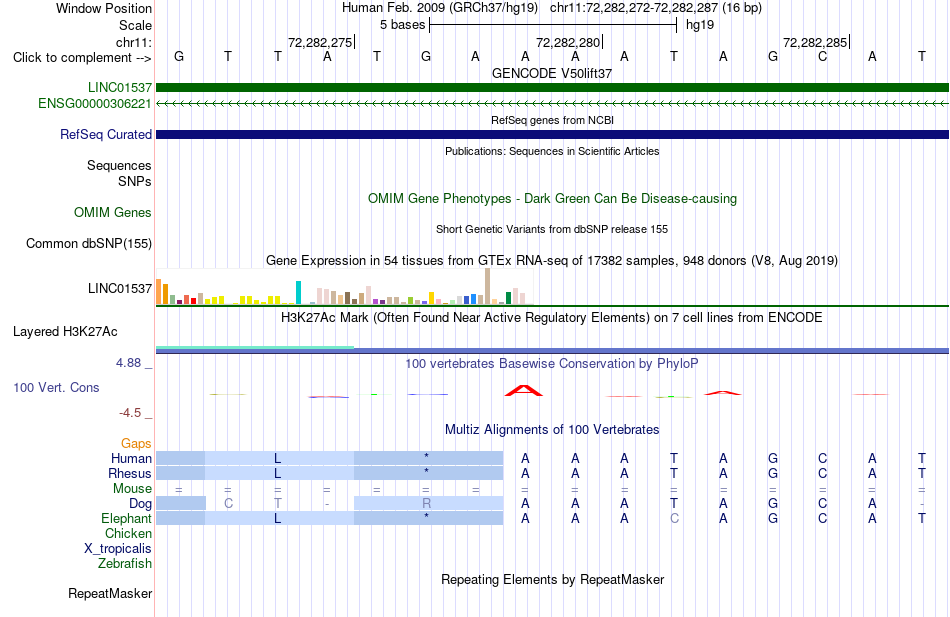Click the Scale row label
Image resolution: width=950 pixels, height=617 pixels.
click(x=135, y=25)
